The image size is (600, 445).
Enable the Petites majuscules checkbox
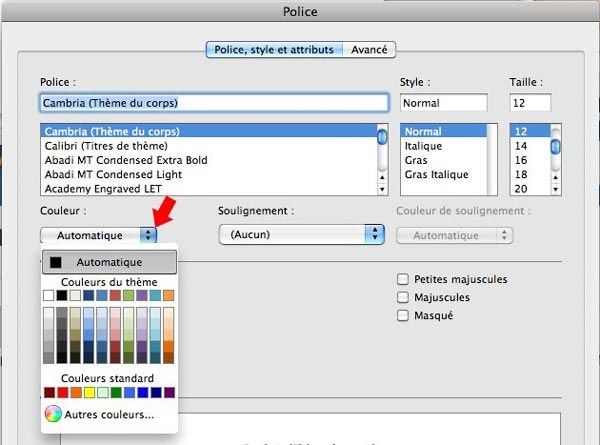click(x=404, y=280)
